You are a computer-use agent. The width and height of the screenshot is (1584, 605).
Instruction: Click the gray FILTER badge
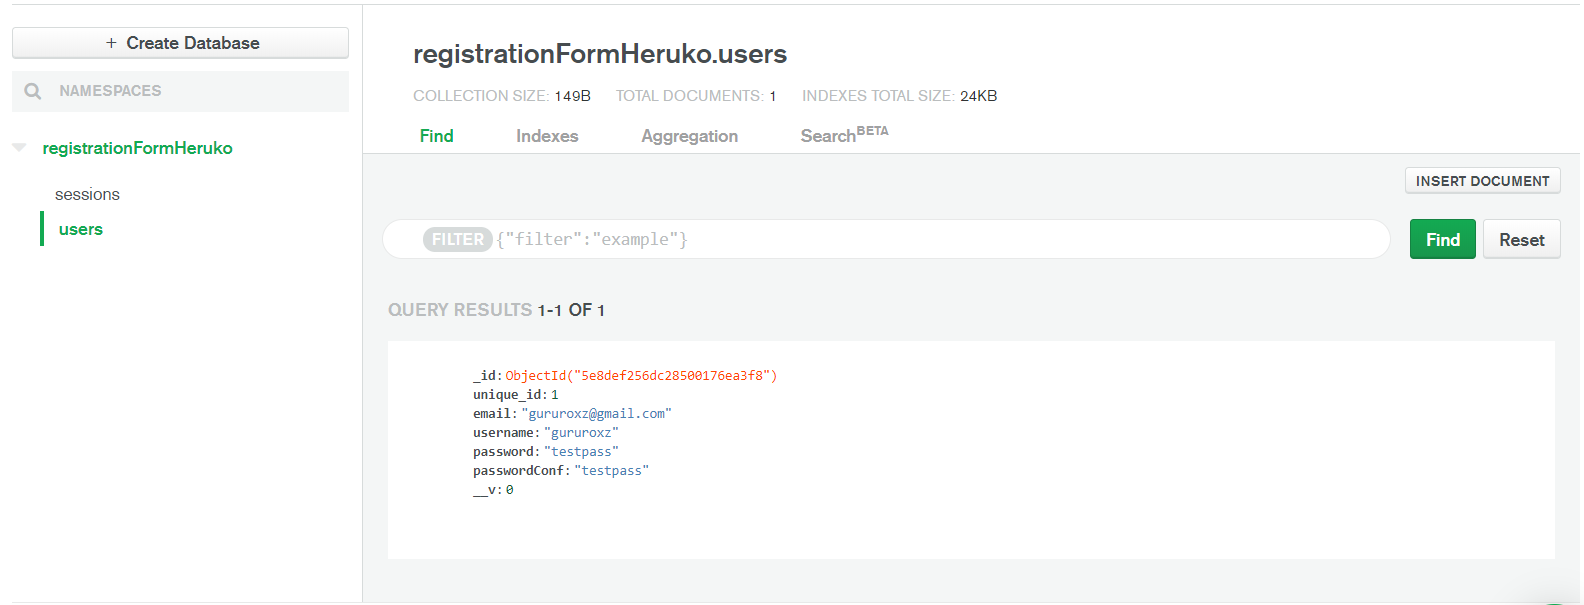coord(457,240)
